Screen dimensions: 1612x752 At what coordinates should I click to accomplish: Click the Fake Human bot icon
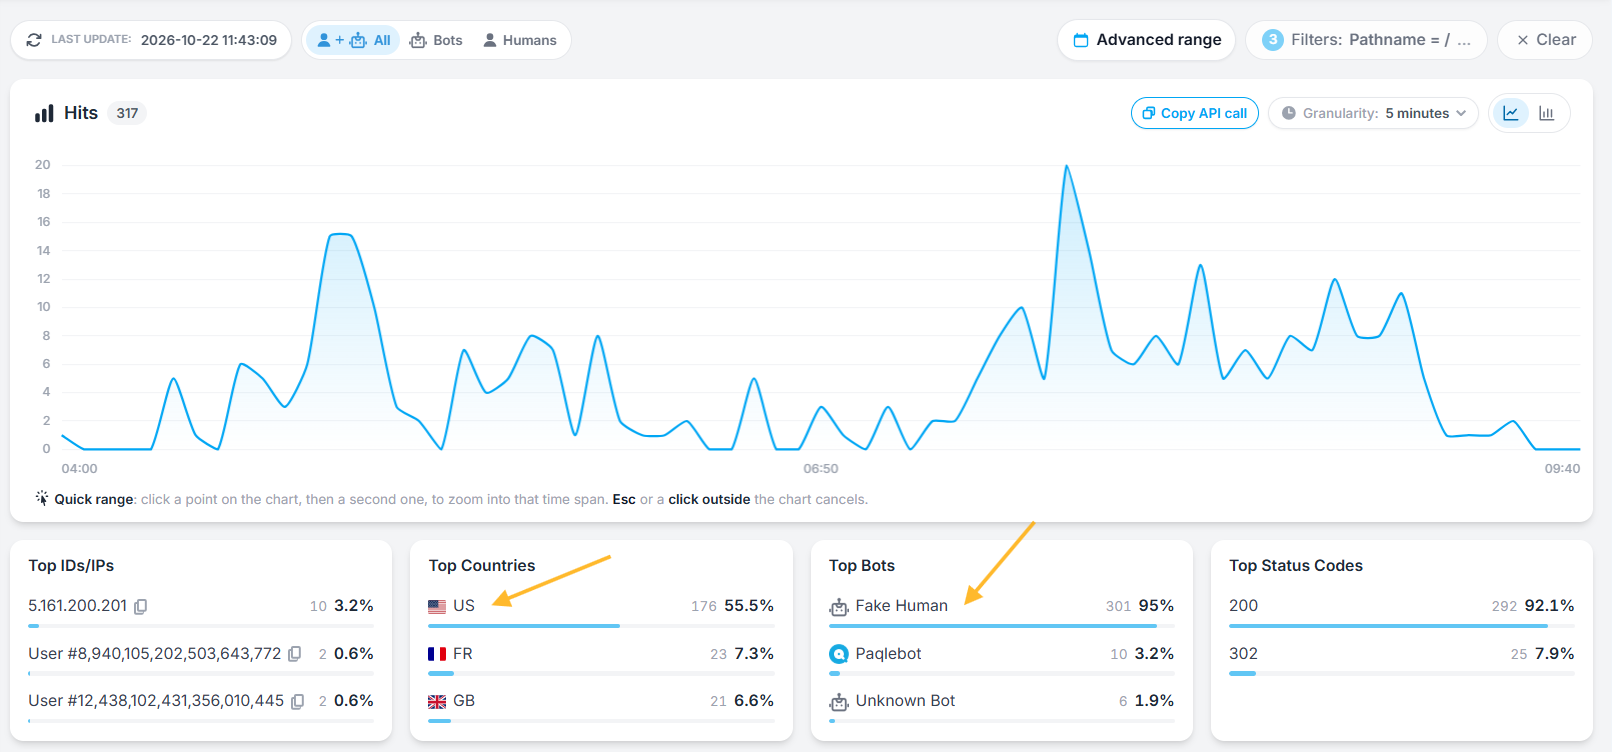point(839,607)
